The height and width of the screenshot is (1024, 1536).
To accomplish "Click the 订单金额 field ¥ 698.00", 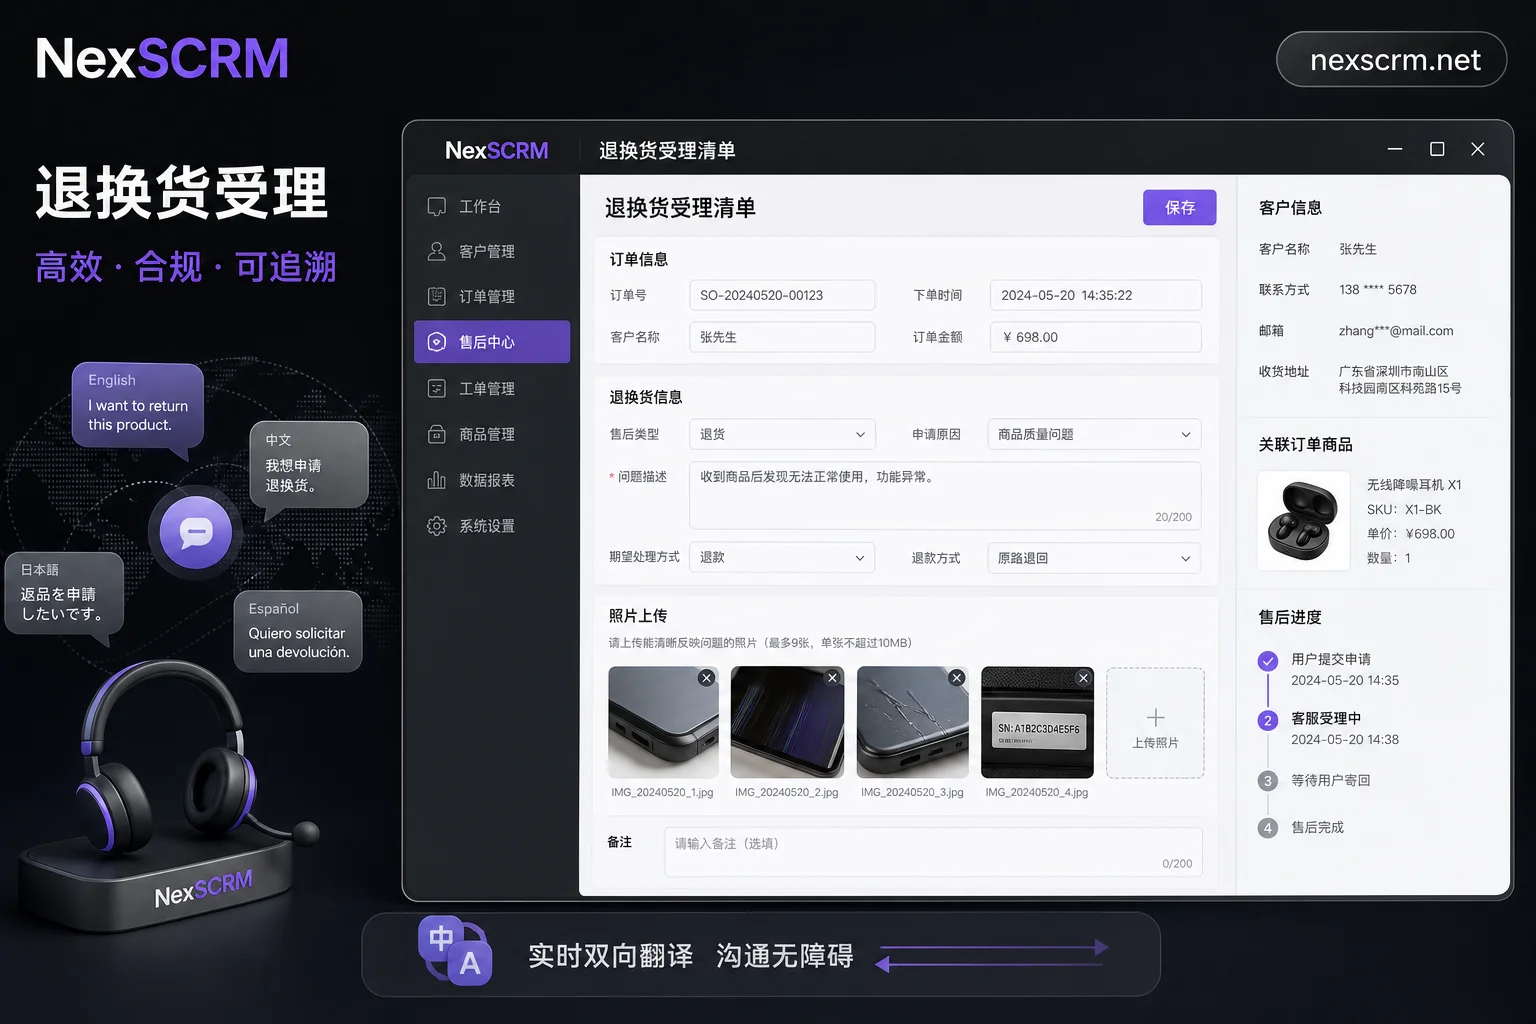I will click(x=1096, y=337).
